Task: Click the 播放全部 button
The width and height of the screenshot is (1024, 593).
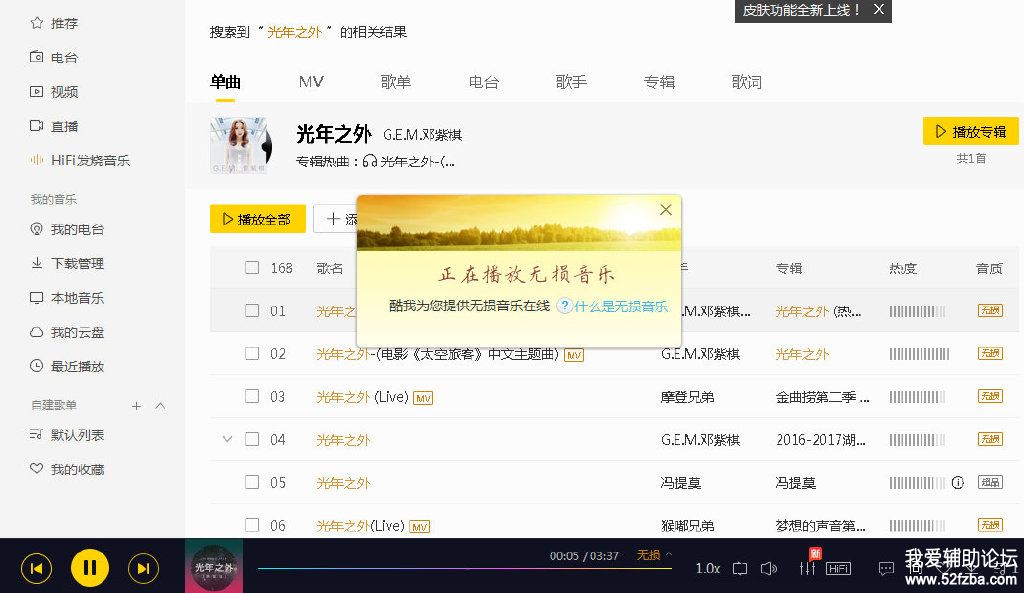Action: pos(257,219)
